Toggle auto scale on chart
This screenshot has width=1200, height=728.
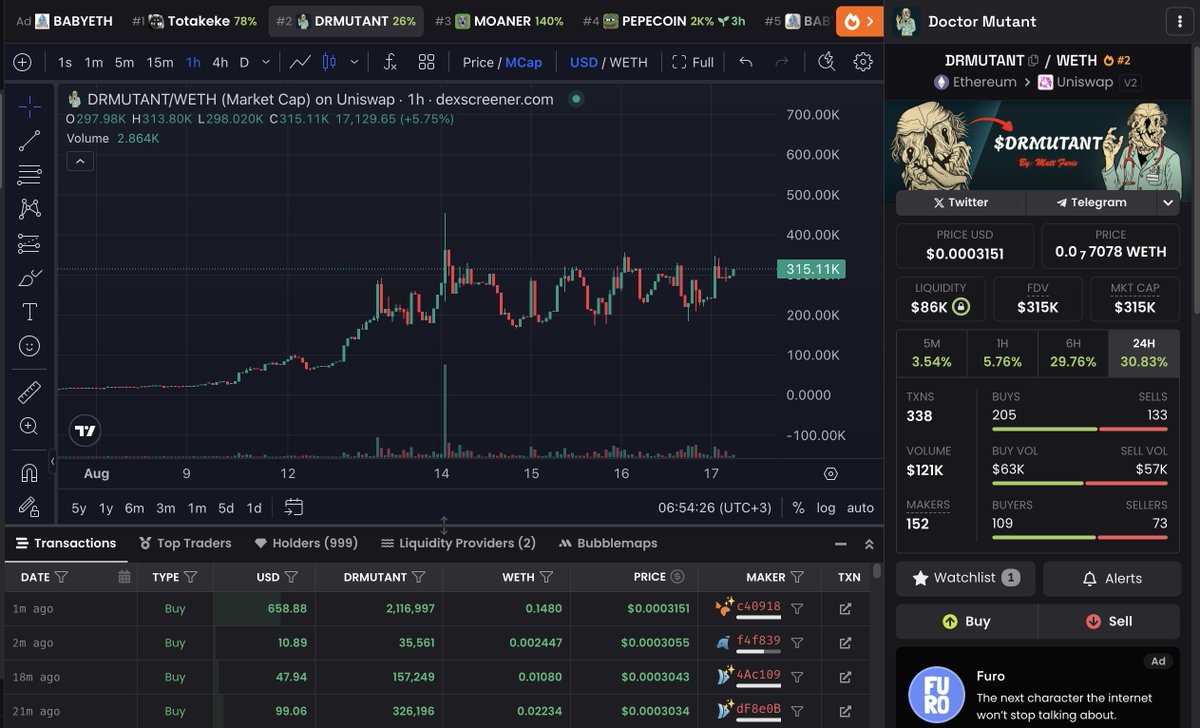tap(860, 508)
